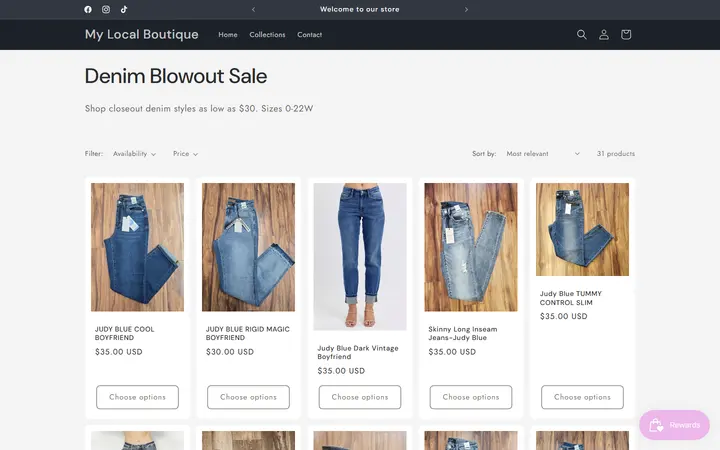Choose options for Skinny Long Inseam Jeans
Screen dimensions: 720x450
(471, 397)
